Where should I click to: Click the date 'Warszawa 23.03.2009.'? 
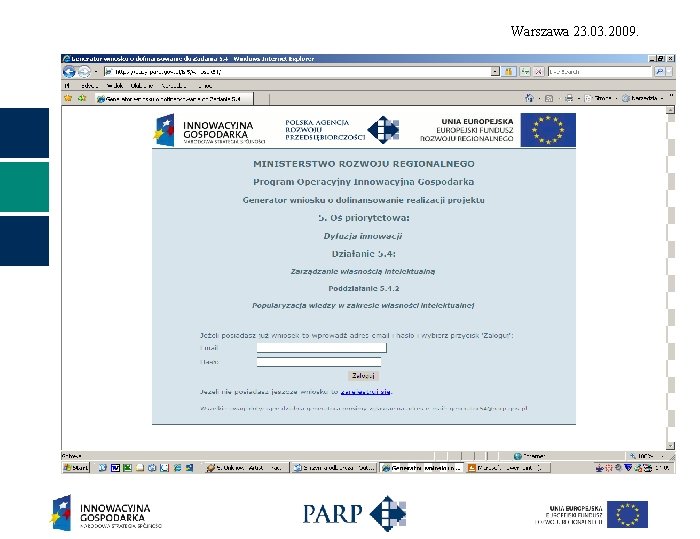[575, 31]
